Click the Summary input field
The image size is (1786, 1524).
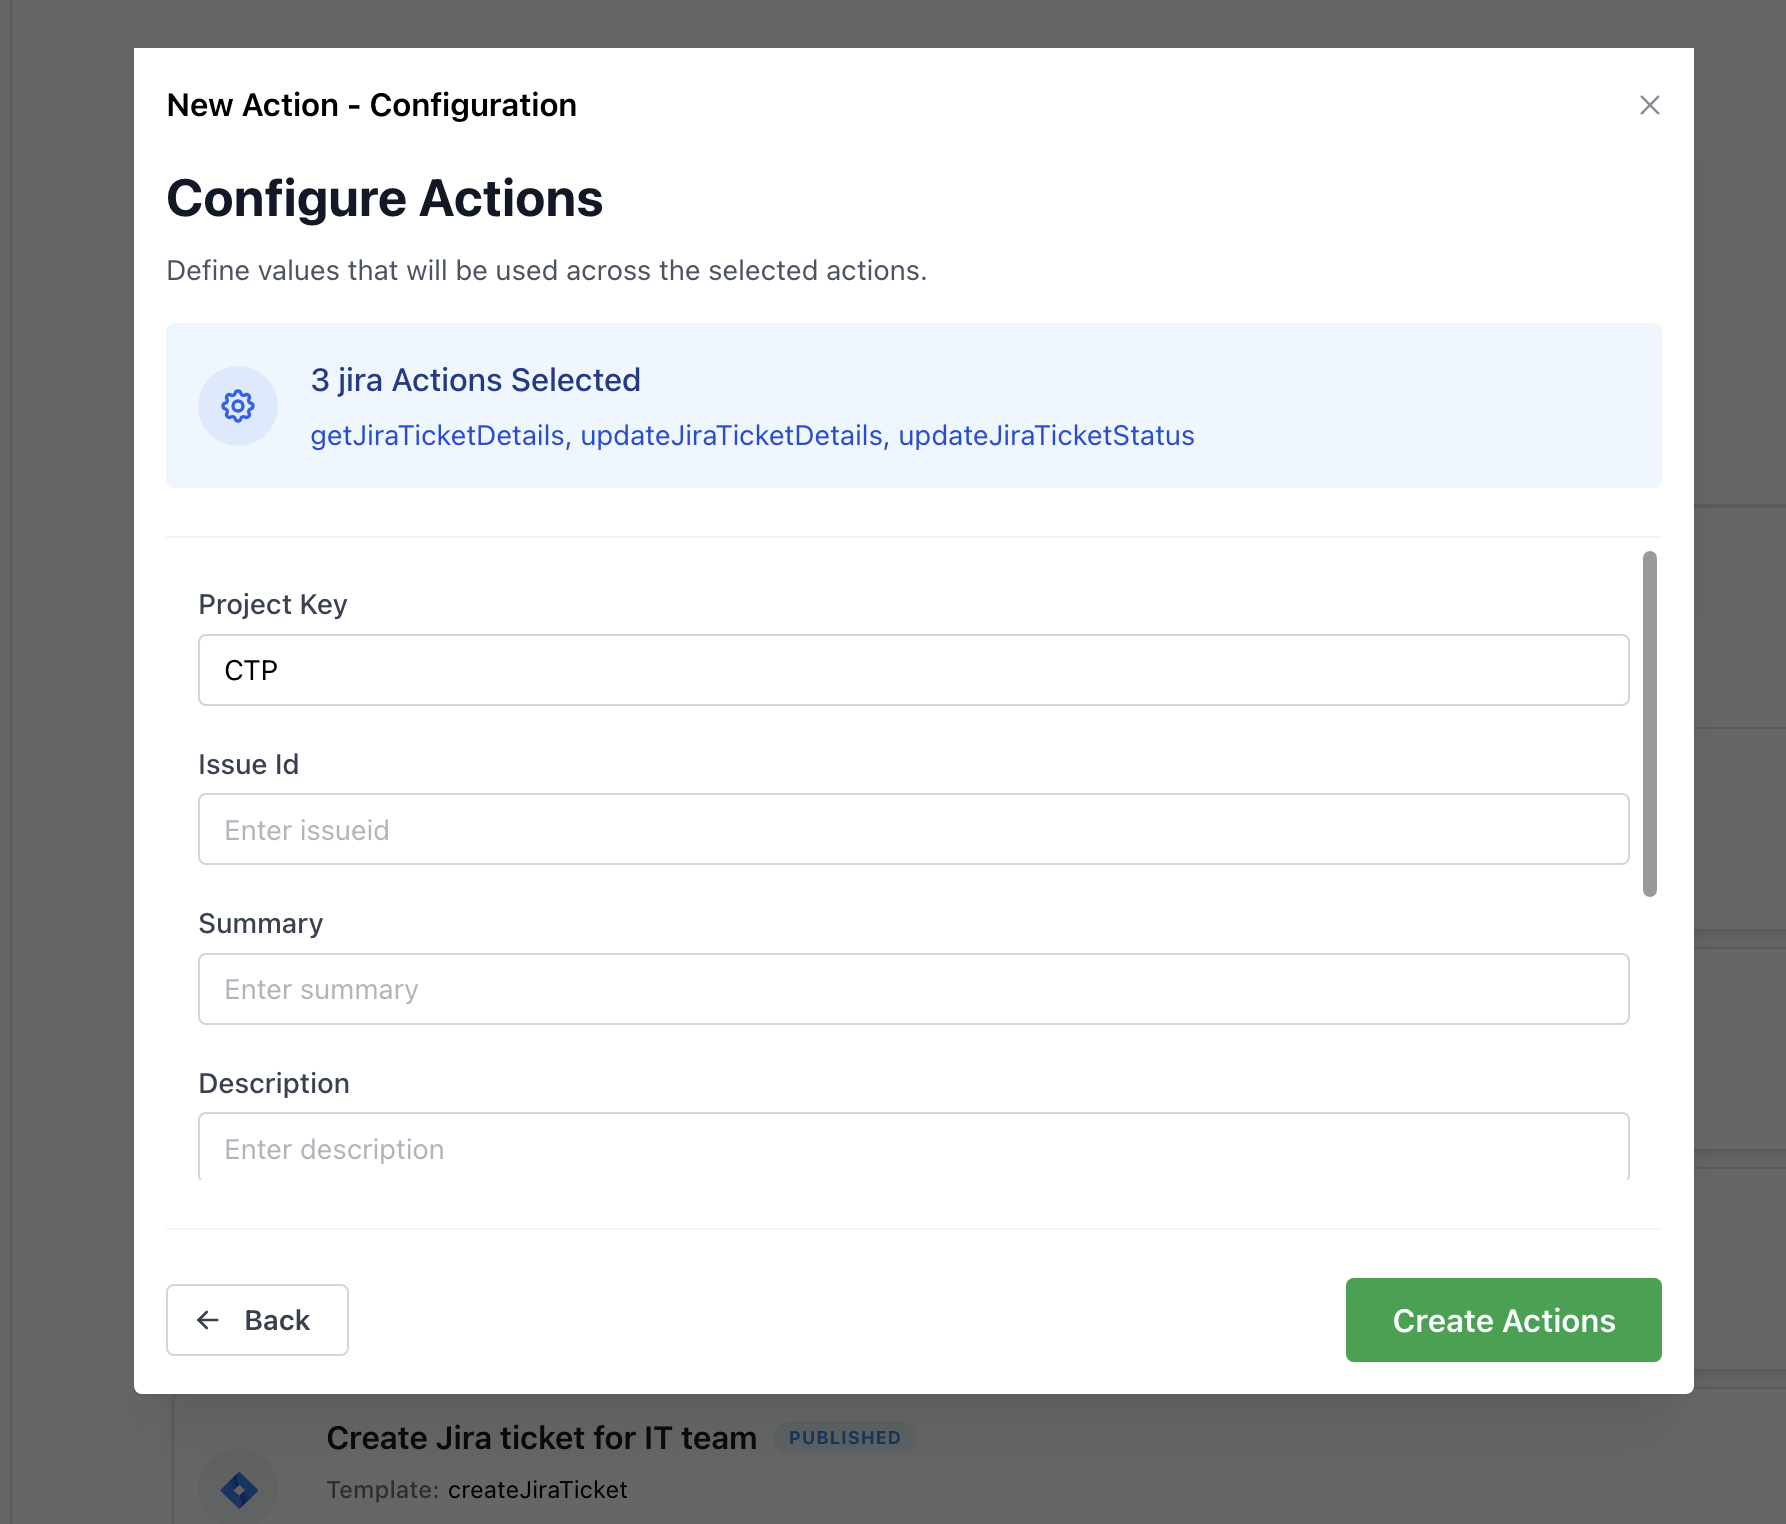(913, 989)
